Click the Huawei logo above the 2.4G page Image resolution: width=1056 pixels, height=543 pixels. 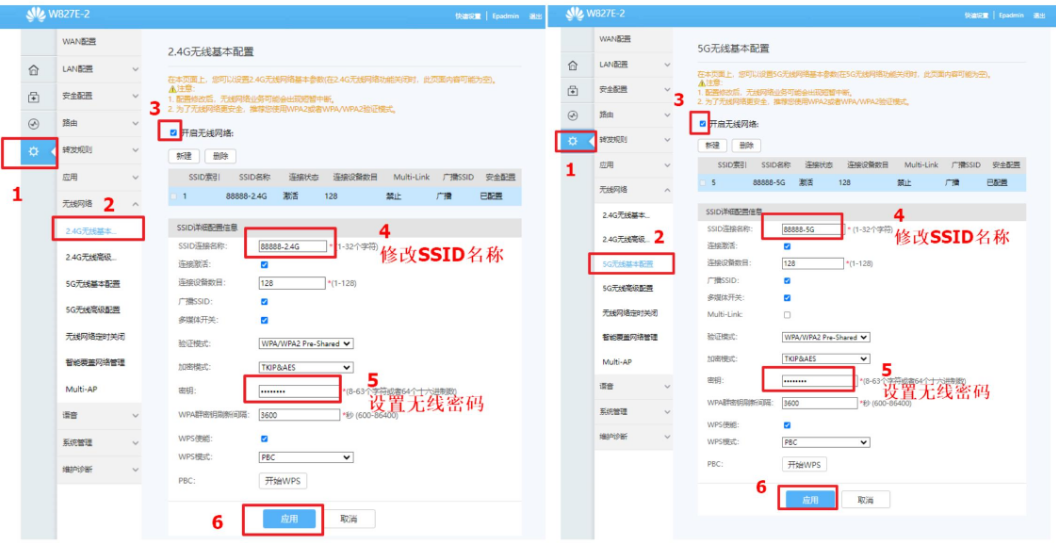pos(38,13)
